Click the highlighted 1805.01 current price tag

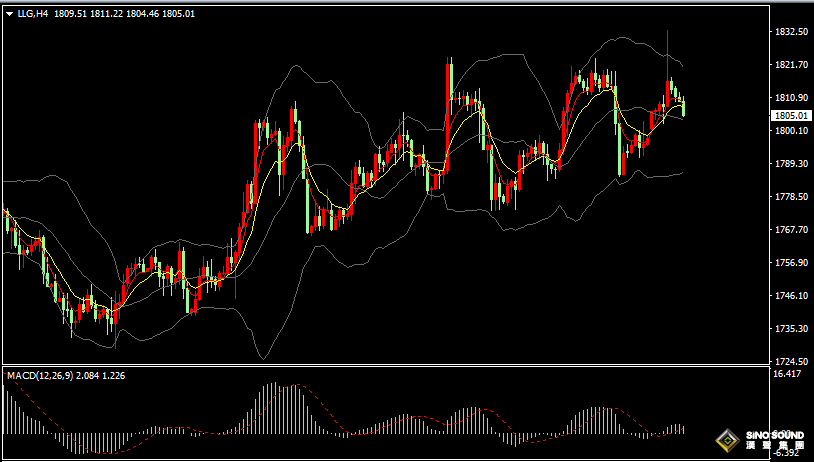coord(791,115)
